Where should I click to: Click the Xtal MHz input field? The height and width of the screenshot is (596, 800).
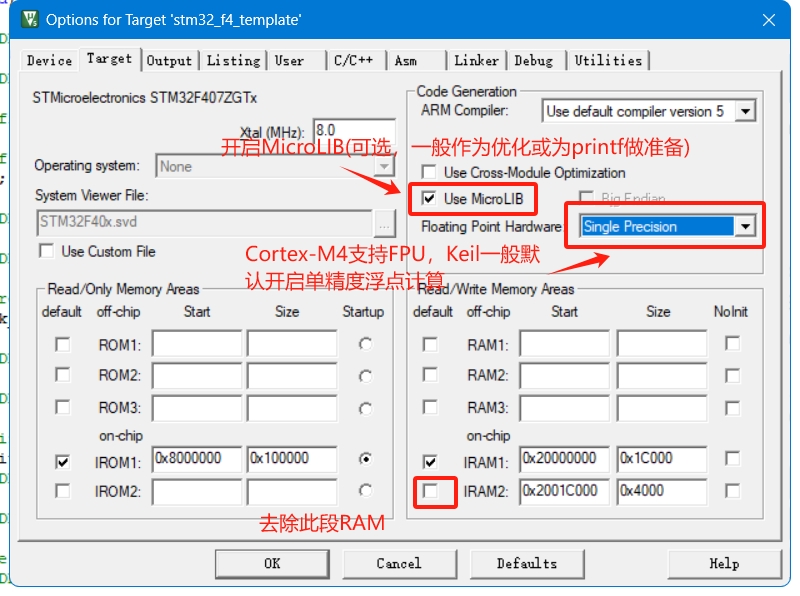[x=354, y=131]
